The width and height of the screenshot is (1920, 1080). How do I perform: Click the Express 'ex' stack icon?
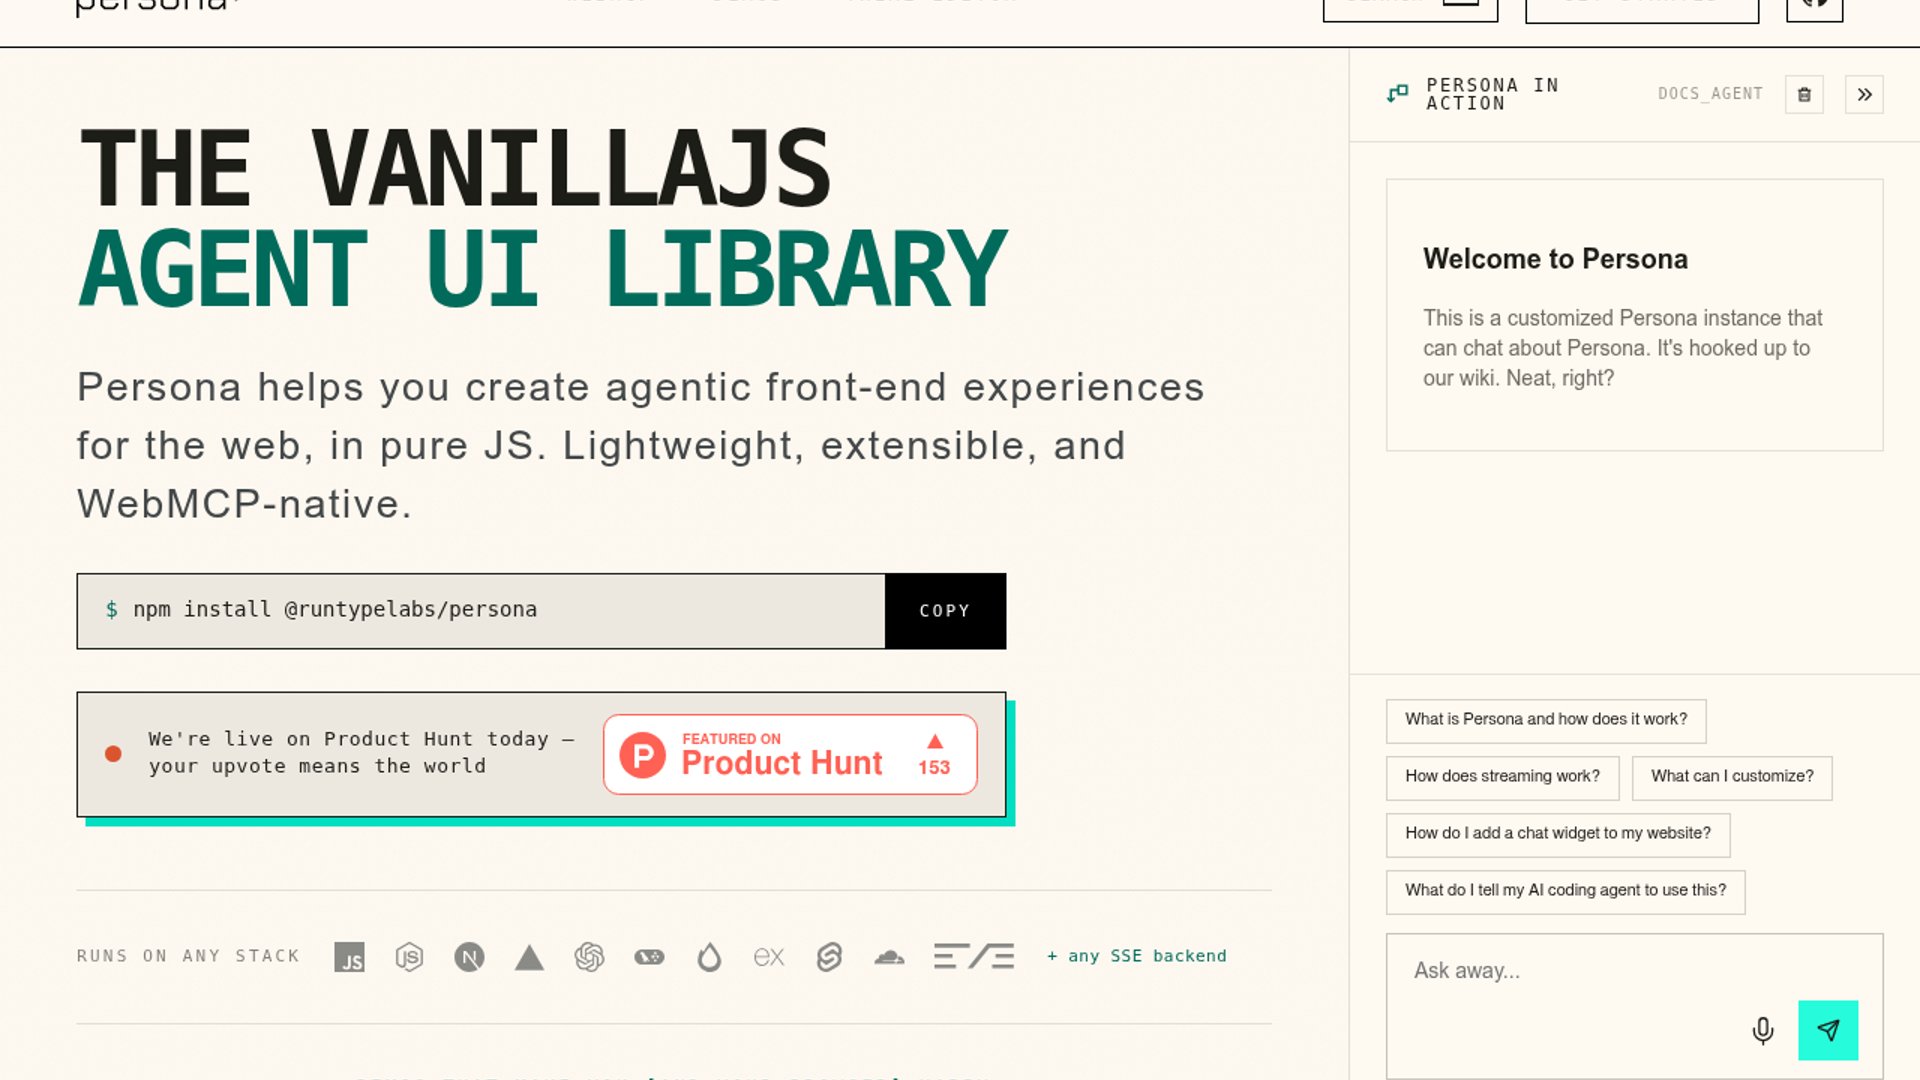point(769,957)
